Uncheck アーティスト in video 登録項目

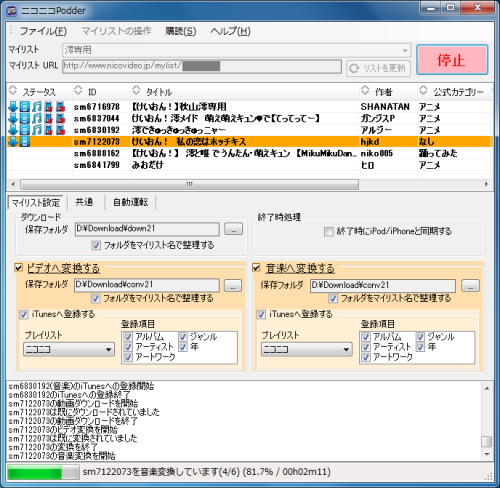[128, 347]
